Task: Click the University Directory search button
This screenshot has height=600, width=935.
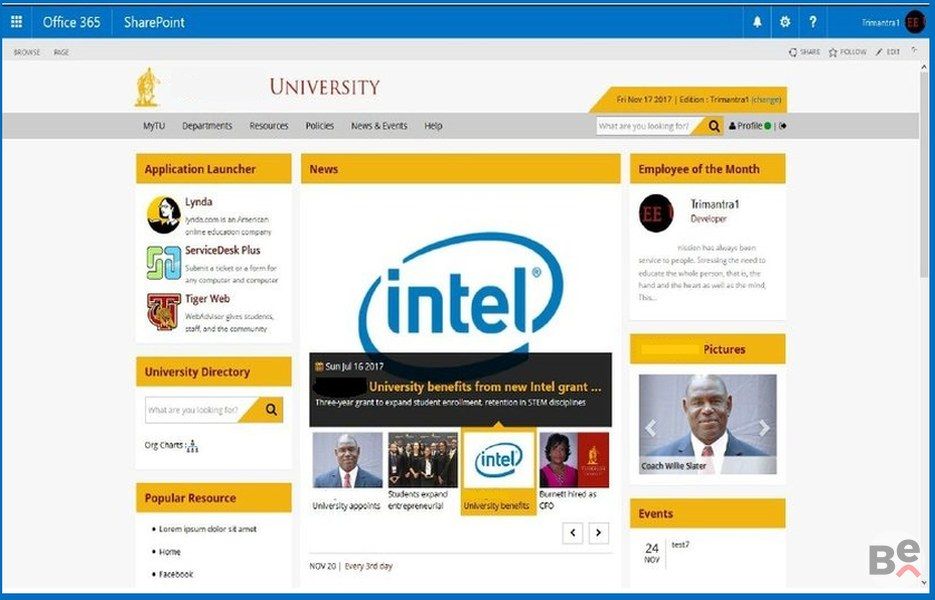Action: 271,410
